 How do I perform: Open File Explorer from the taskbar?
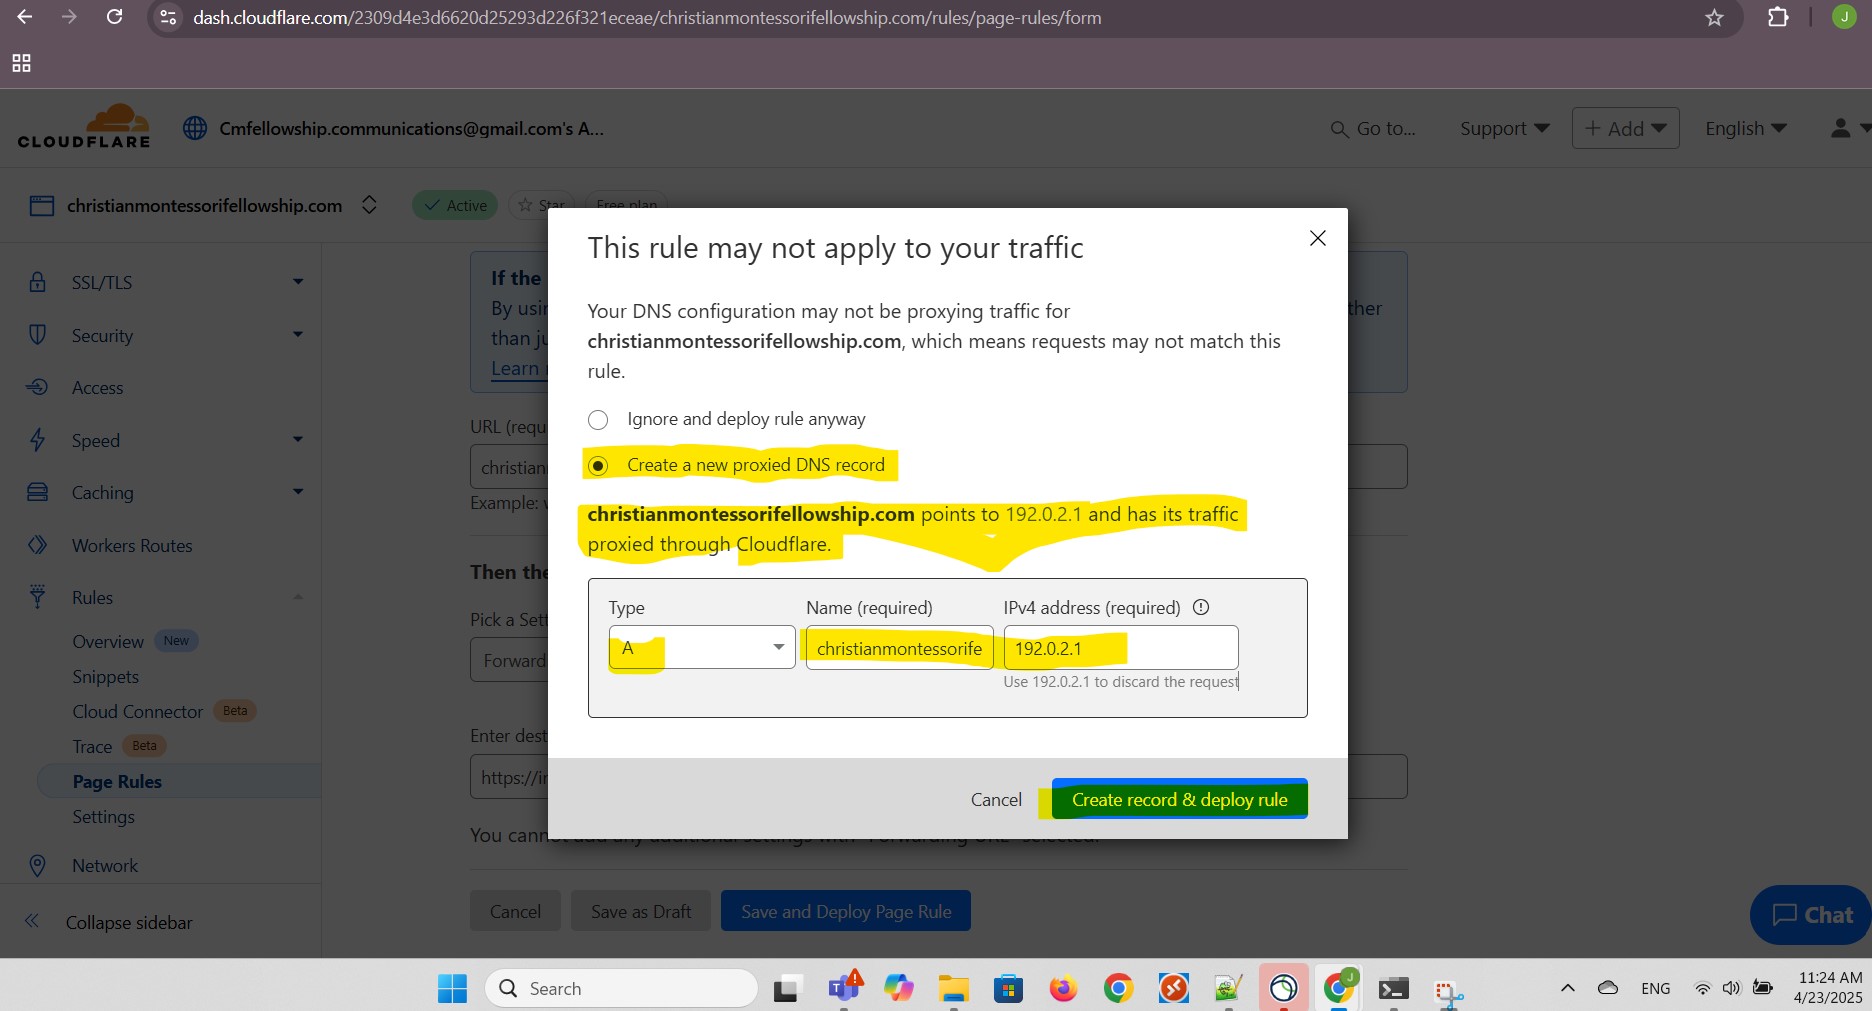click(954, 988)
